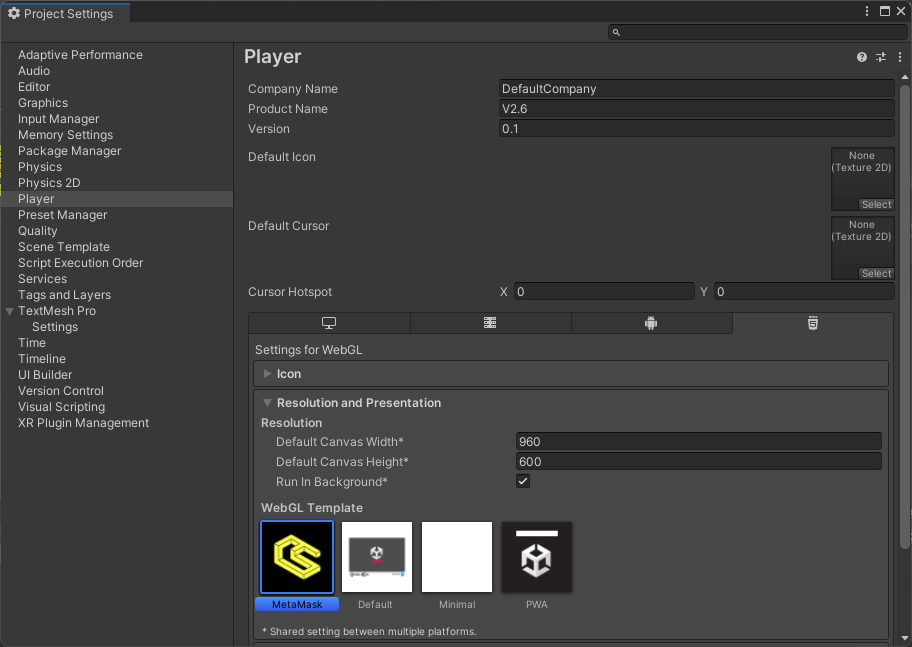Select Quality in the settings list
912x647 pixels.
tap(38, 231)
